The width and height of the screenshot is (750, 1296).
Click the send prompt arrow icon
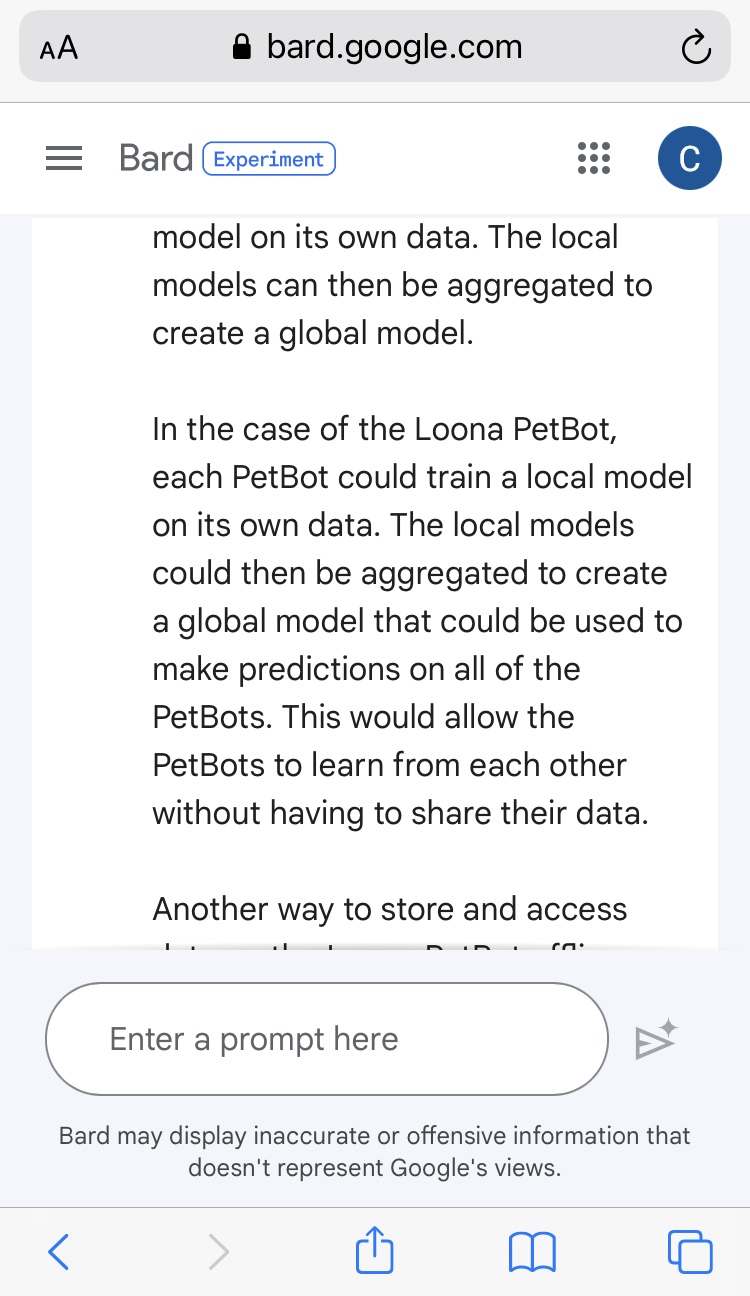coord(656,1040)
